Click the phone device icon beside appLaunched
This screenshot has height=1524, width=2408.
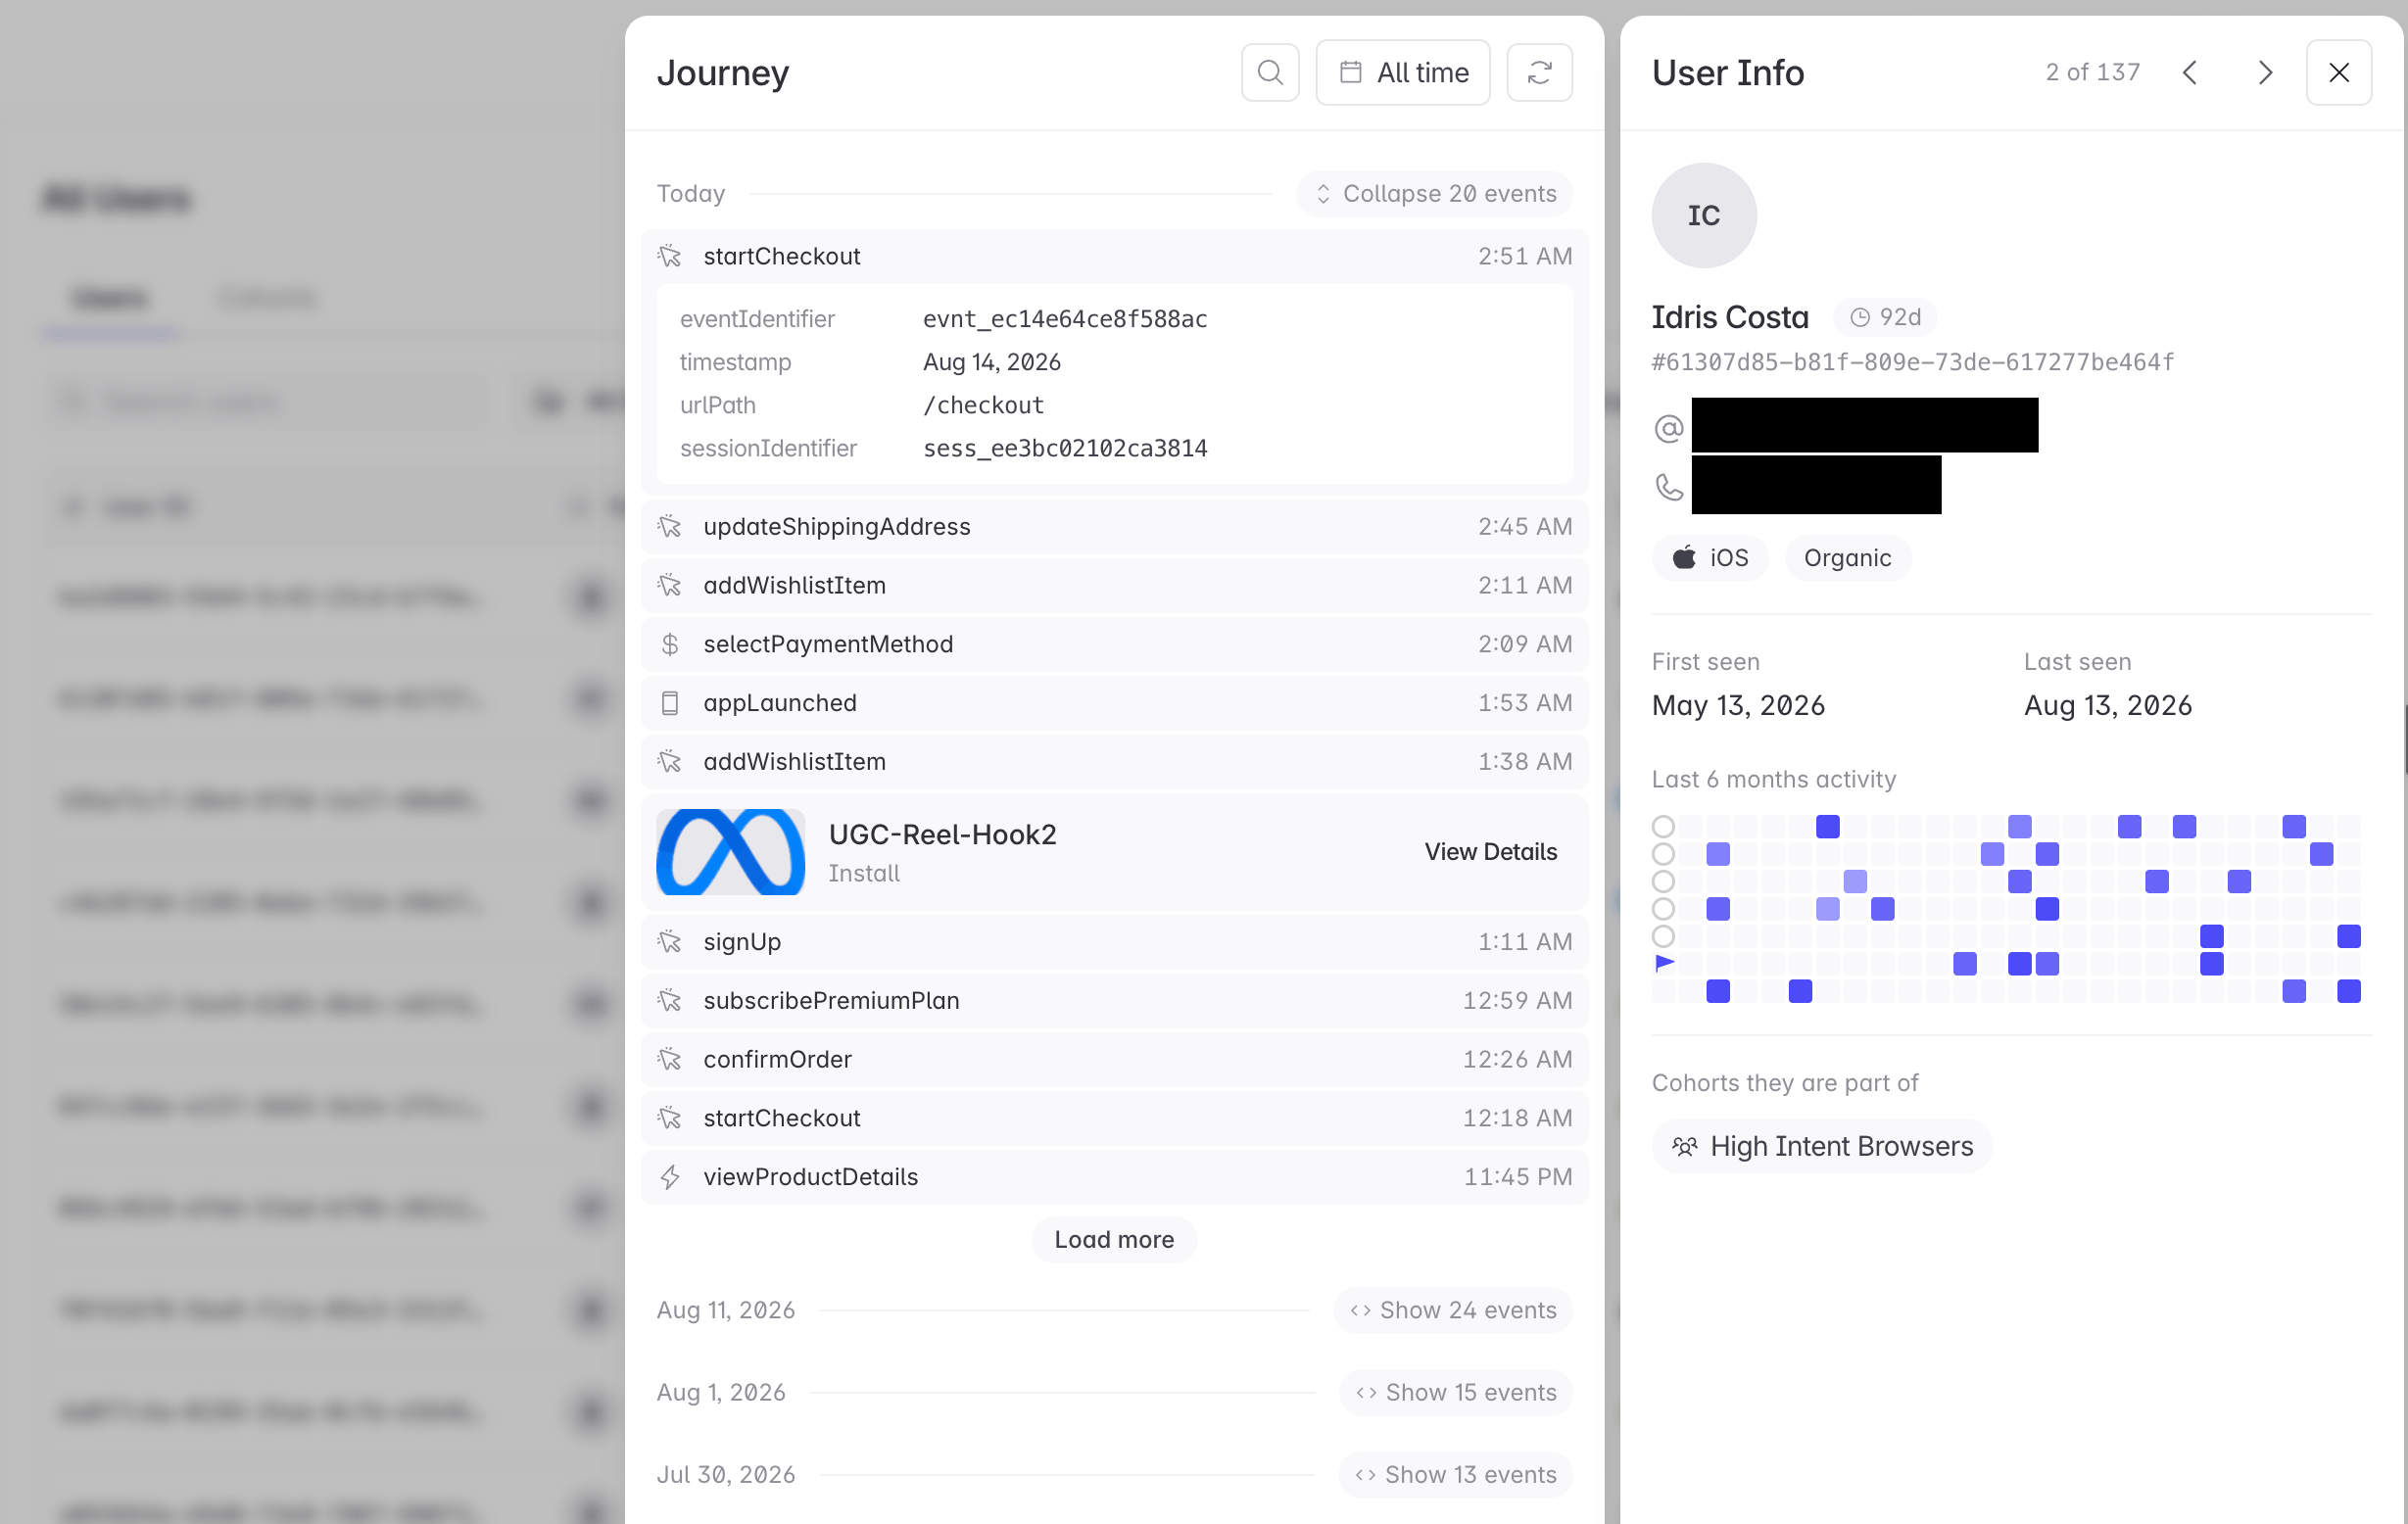tap(670, 703)
